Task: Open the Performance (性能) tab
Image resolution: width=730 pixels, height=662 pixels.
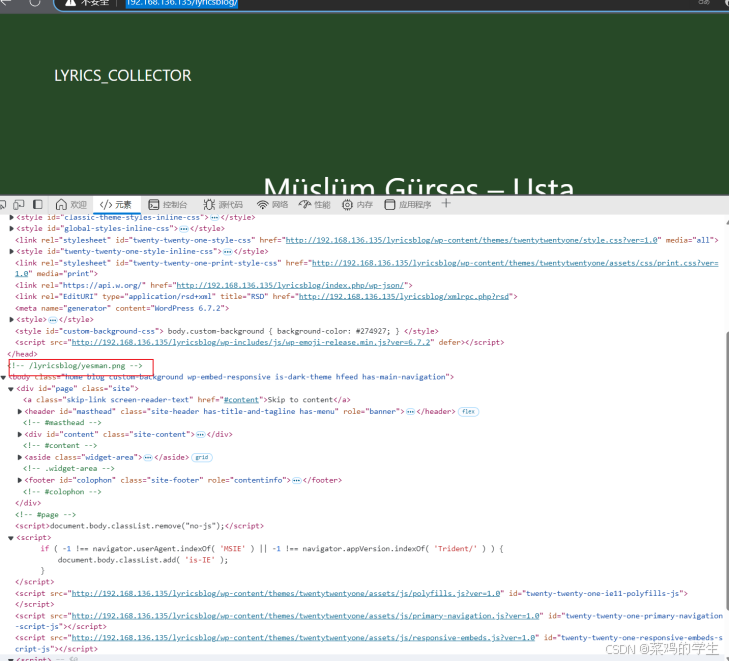Action: coord(314,204)
